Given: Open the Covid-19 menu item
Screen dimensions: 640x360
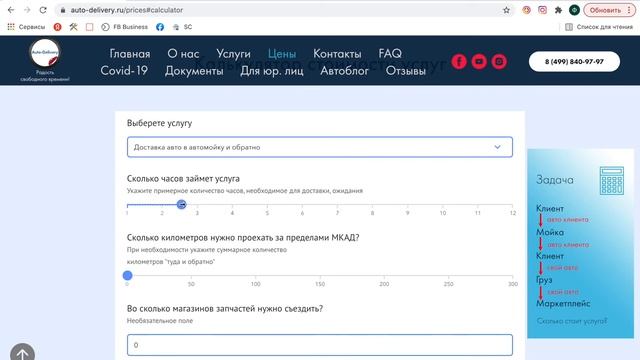Looking at the screenshot, I should point(124,71).
